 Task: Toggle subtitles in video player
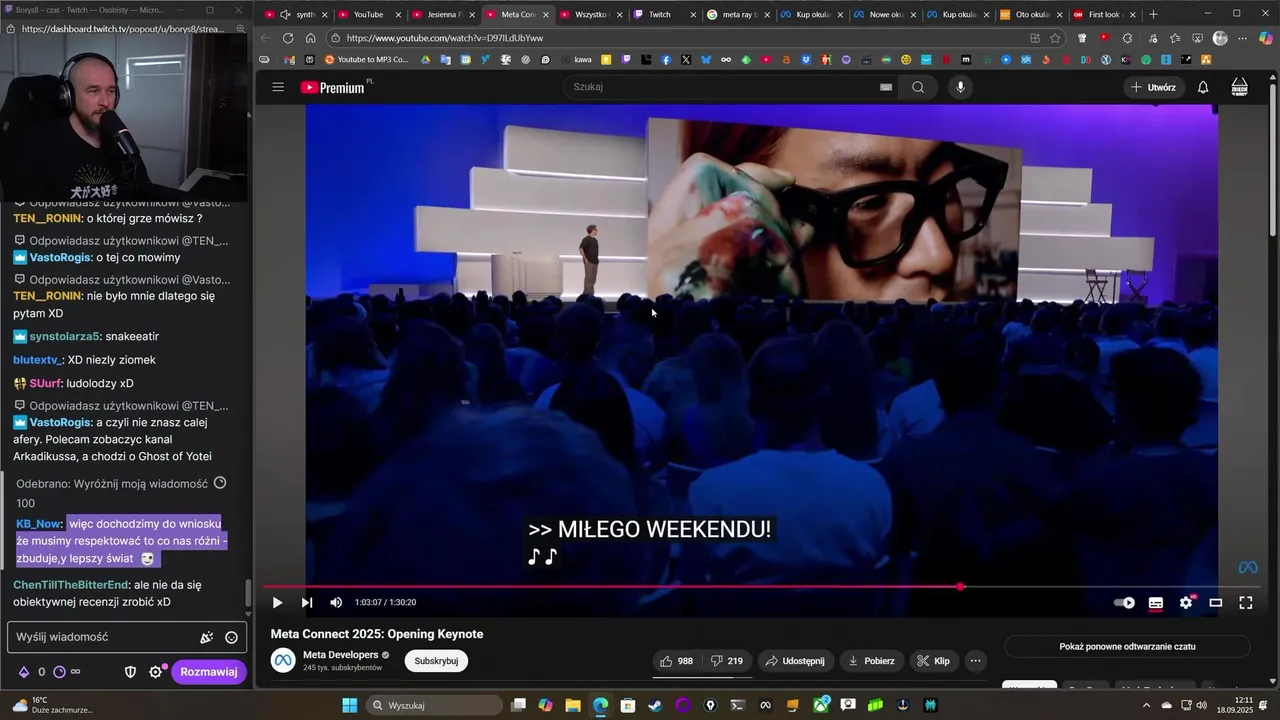coord(1156,603)
